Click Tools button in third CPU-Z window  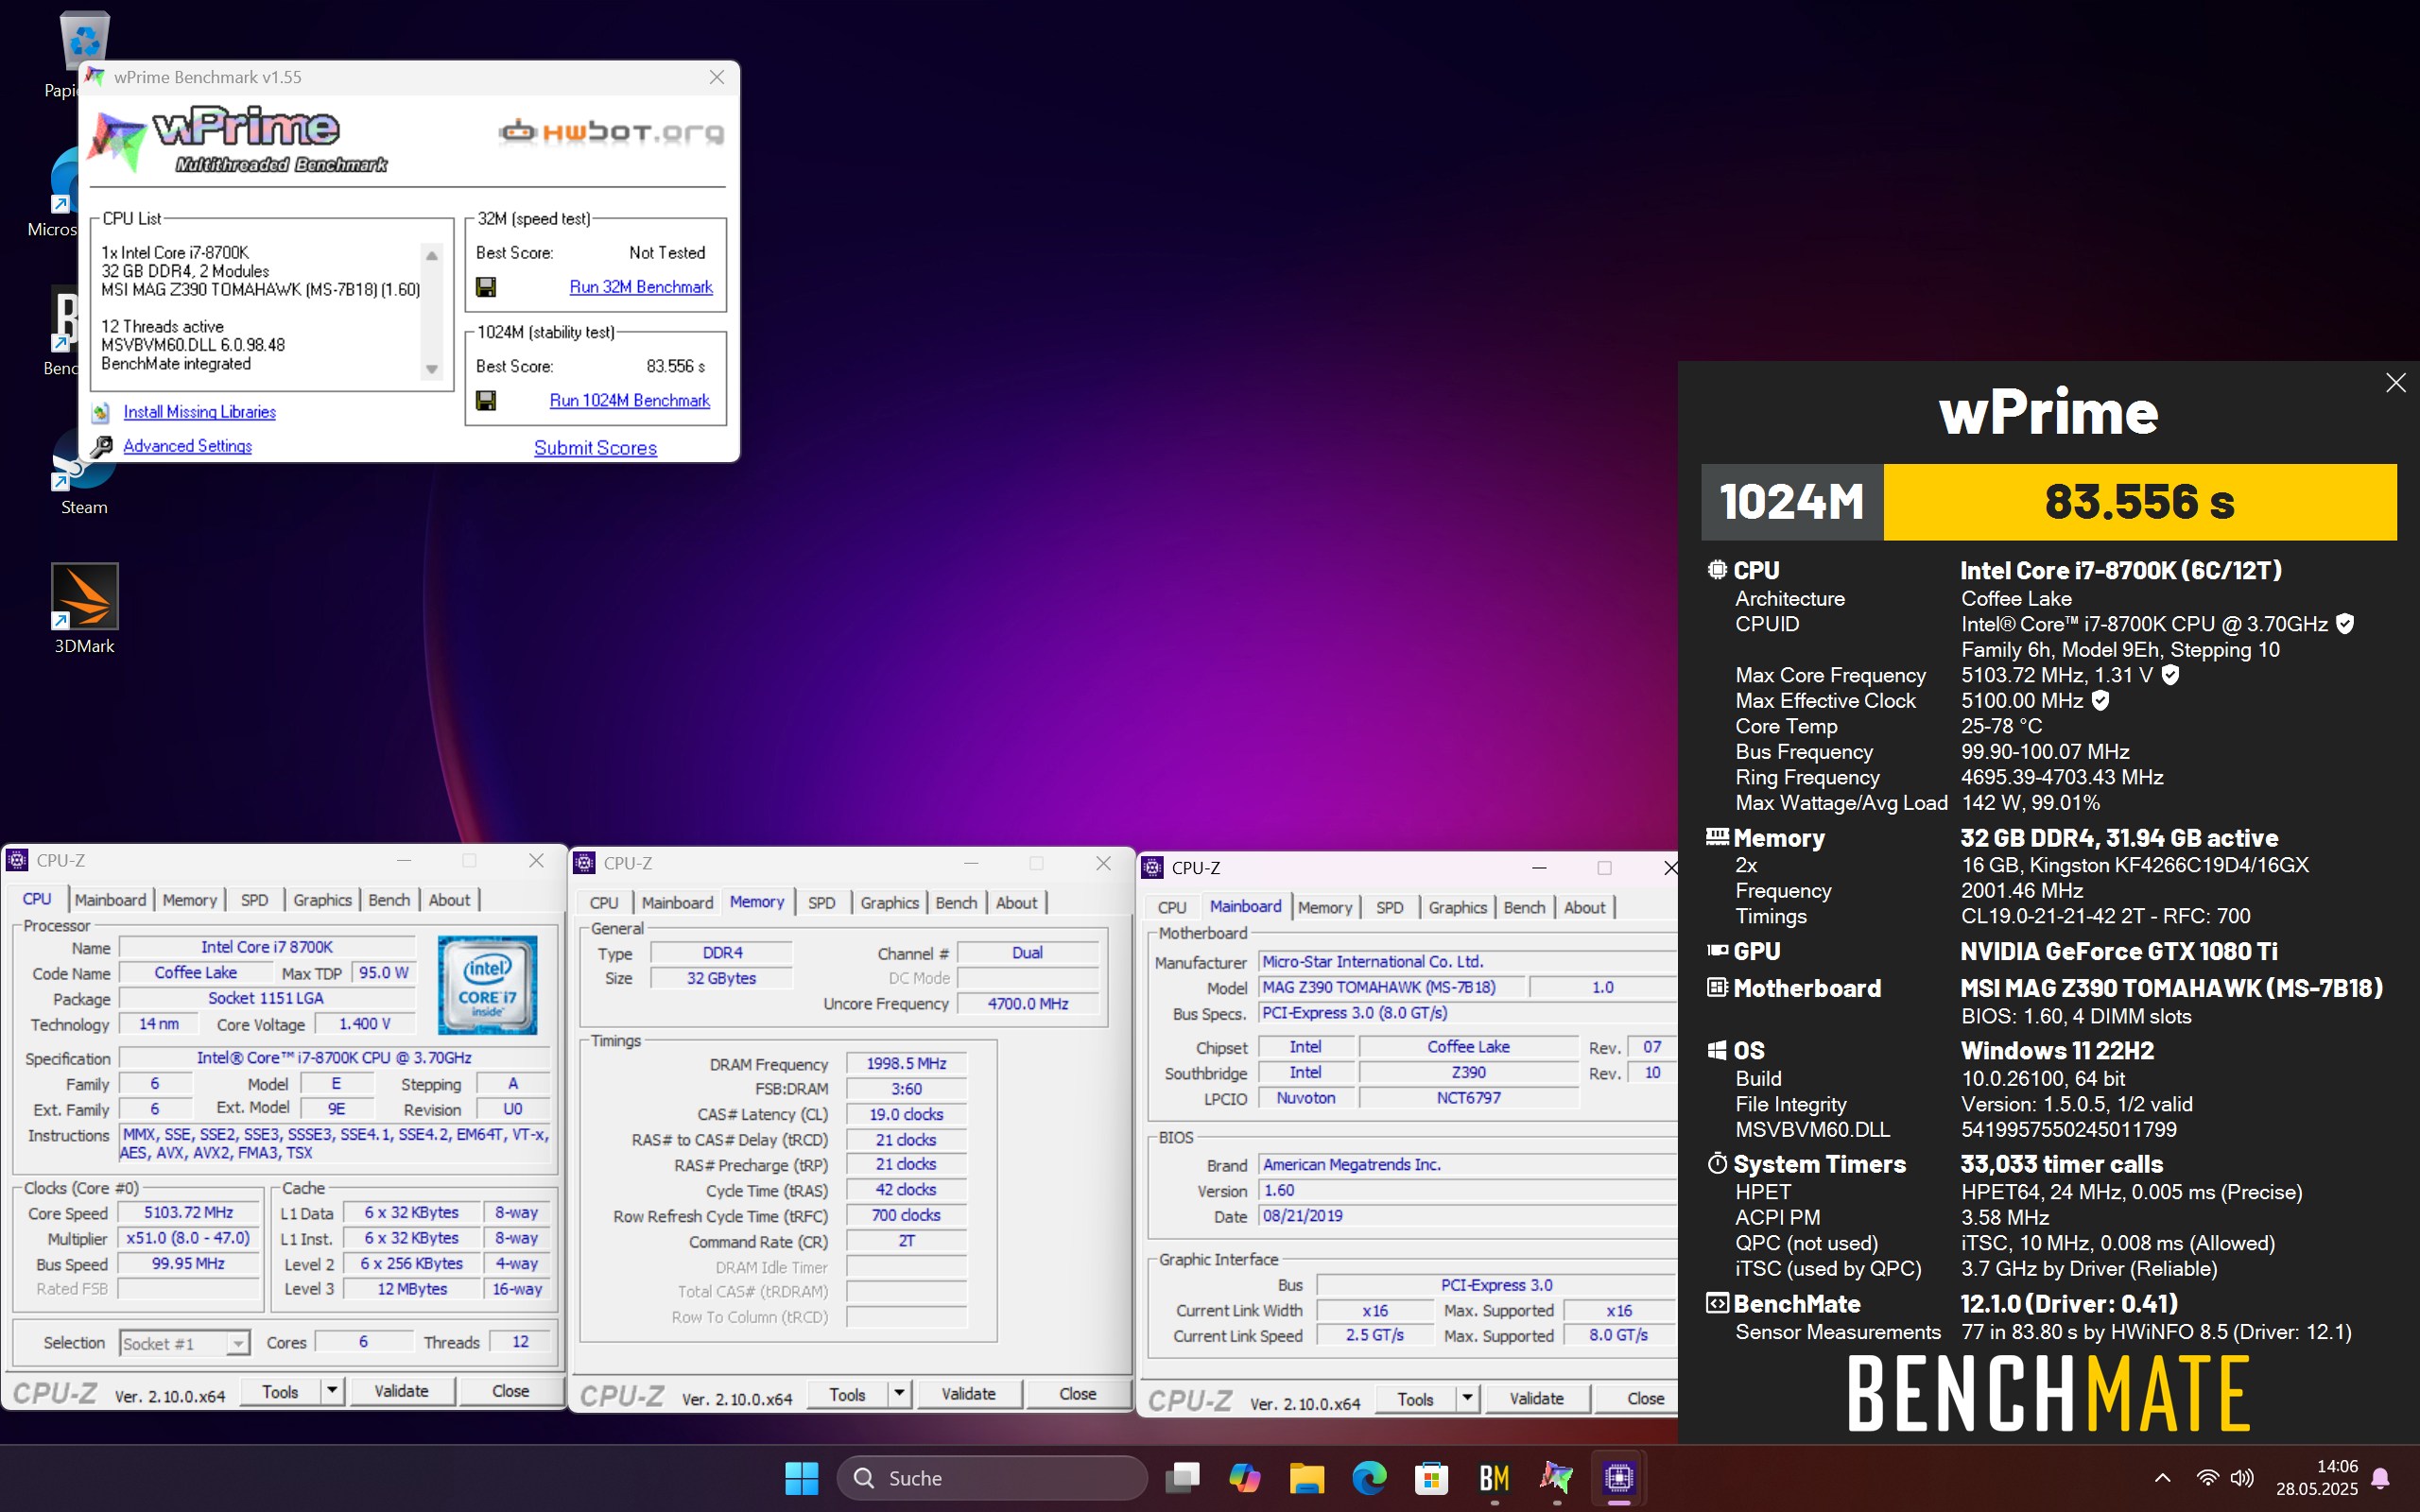1415,1399
